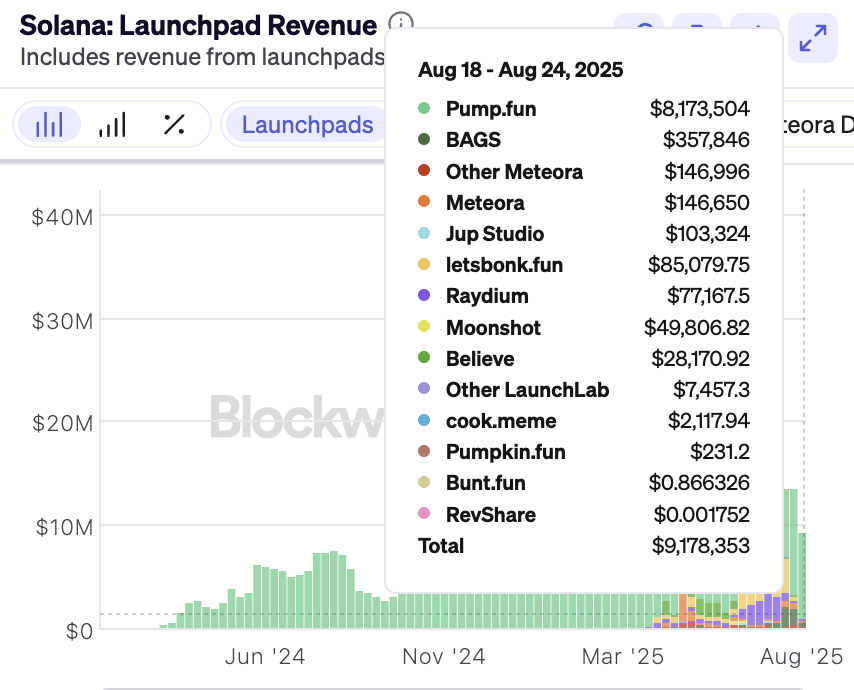Click the Raydium purple legend dot

click(x=424, y=296)
